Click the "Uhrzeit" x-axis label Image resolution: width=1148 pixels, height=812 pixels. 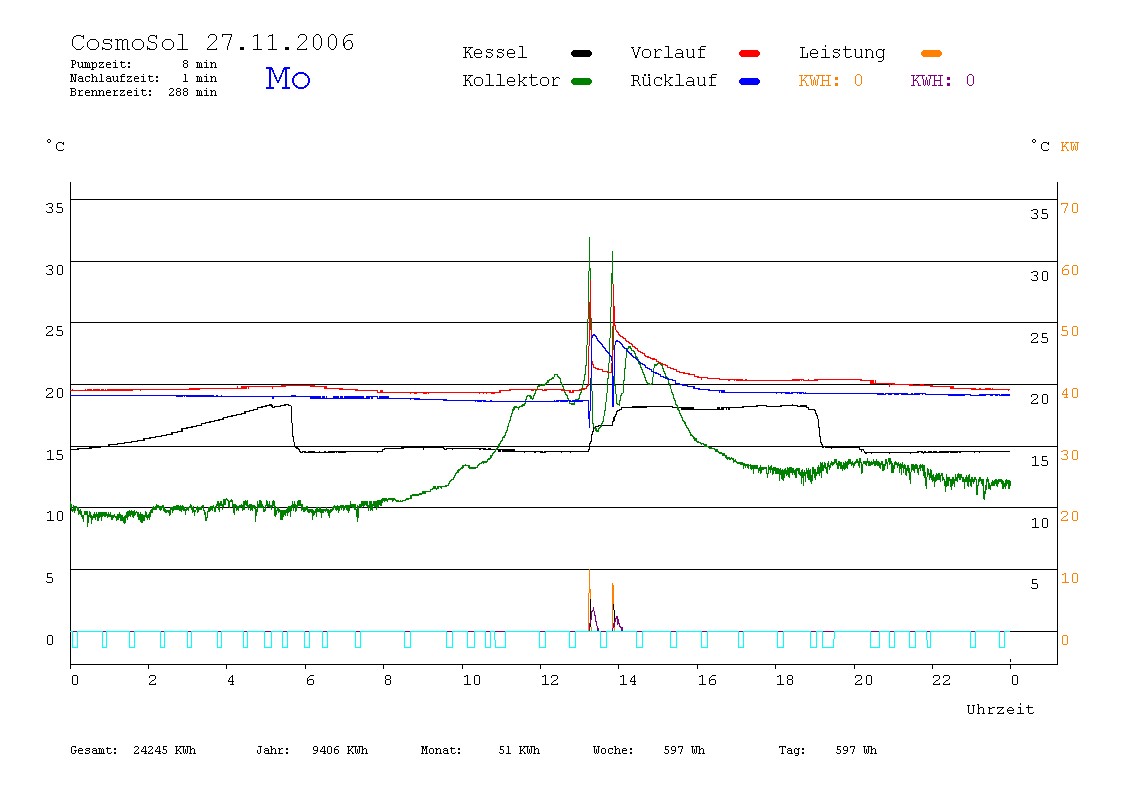click(1000, 709)
